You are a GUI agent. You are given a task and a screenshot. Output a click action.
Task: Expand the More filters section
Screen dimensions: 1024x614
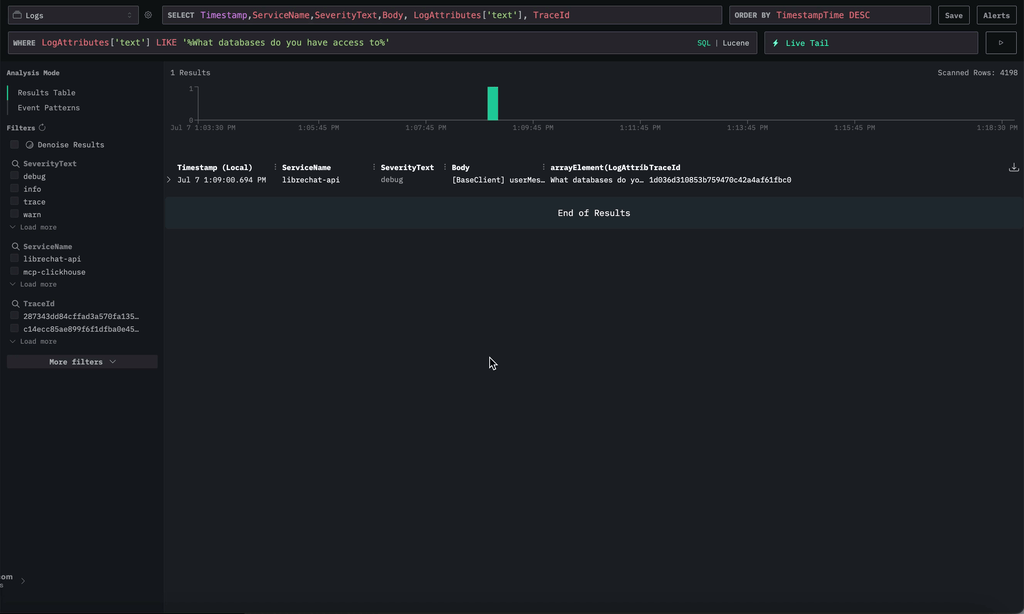pyautogui.click(x=82, y=362)
